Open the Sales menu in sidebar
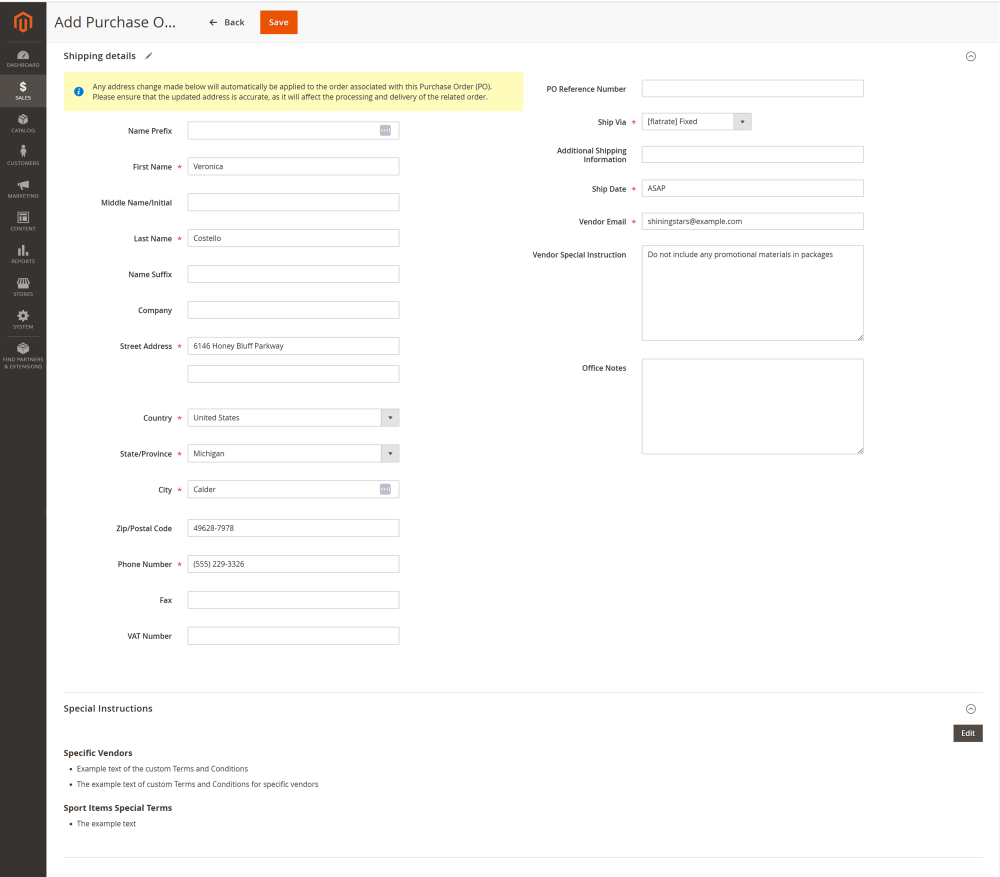The width and height of the screenshot is (1000, 877). click(23, 90)
